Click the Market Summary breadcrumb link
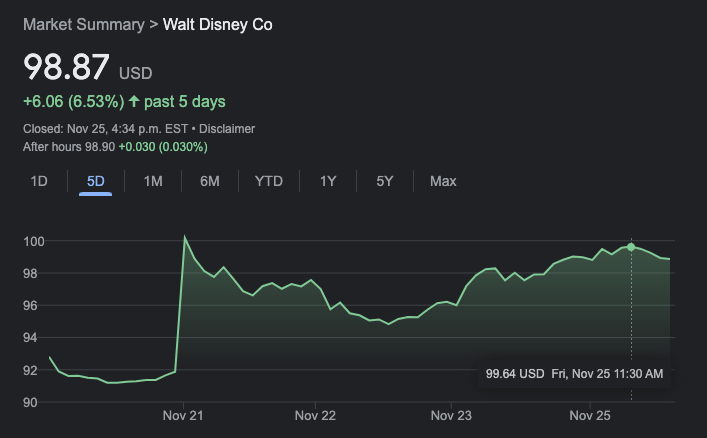Viewport: 707px width, 438px height. (83, 24)
